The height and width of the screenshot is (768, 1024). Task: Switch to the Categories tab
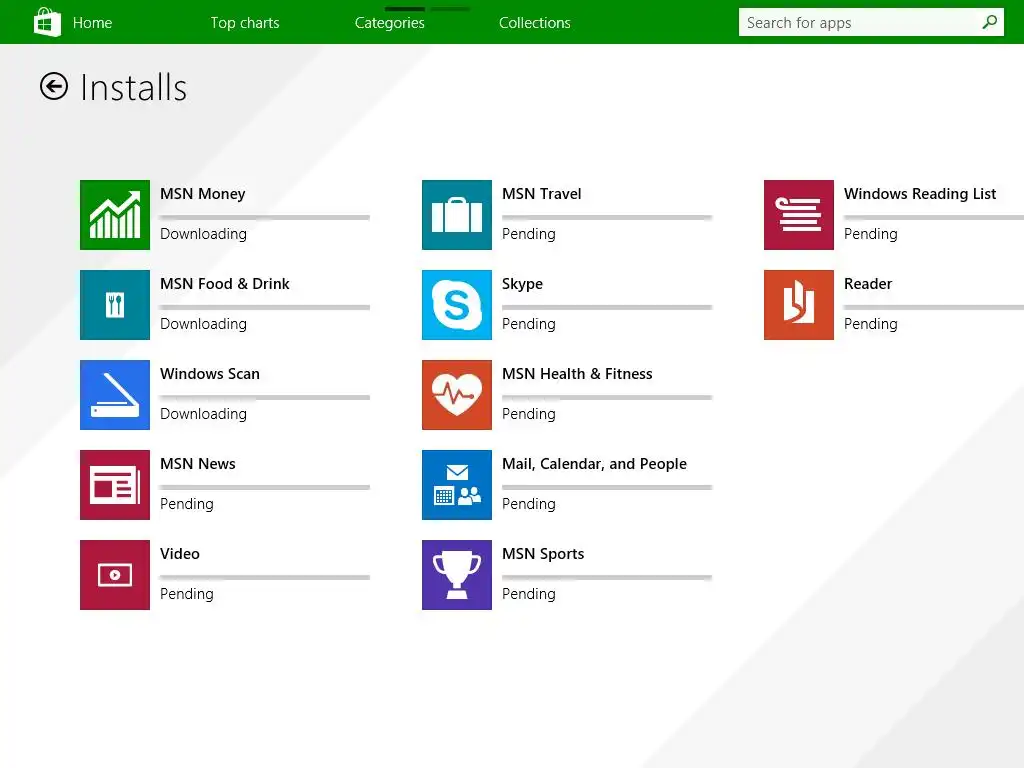(x=390, y=23)
